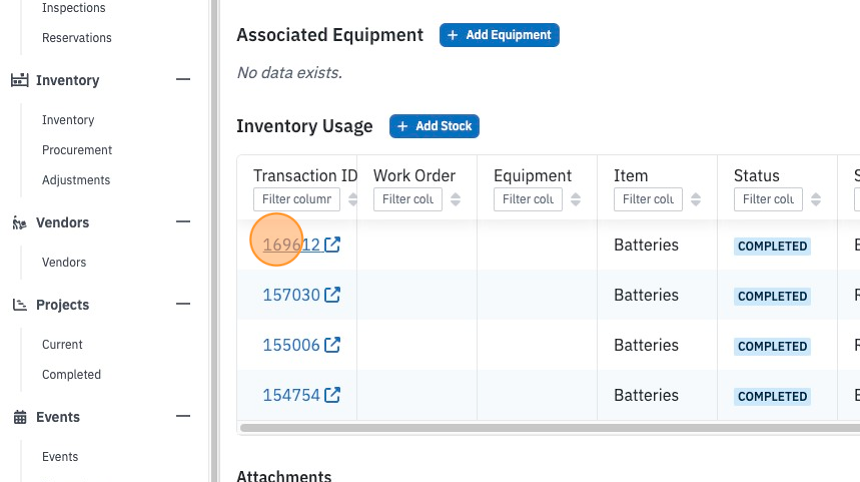Open Current projects in sidebar
The height and width of the screenshot is (482, 860).
62,345
